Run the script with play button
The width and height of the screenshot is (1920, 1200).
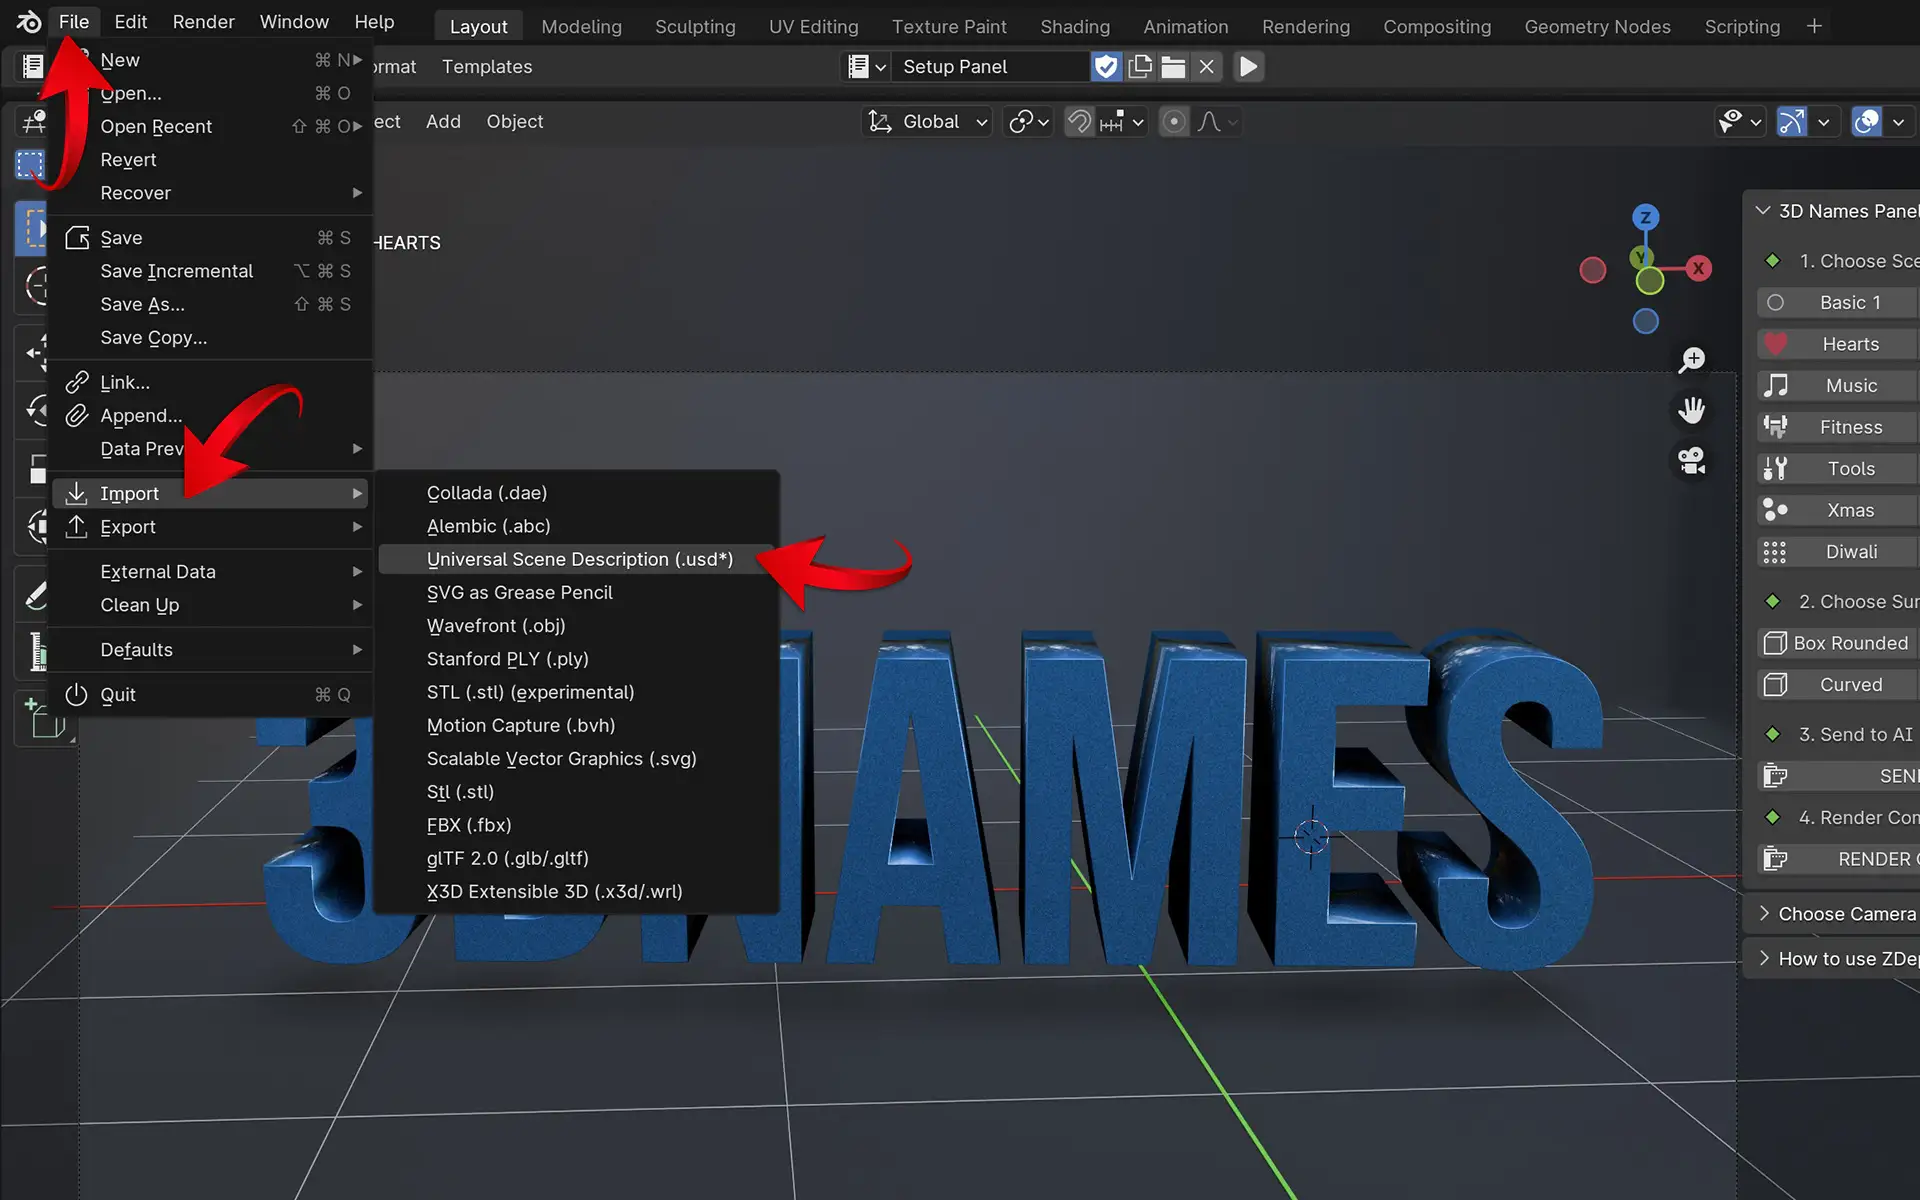(x=1248, y=67)
